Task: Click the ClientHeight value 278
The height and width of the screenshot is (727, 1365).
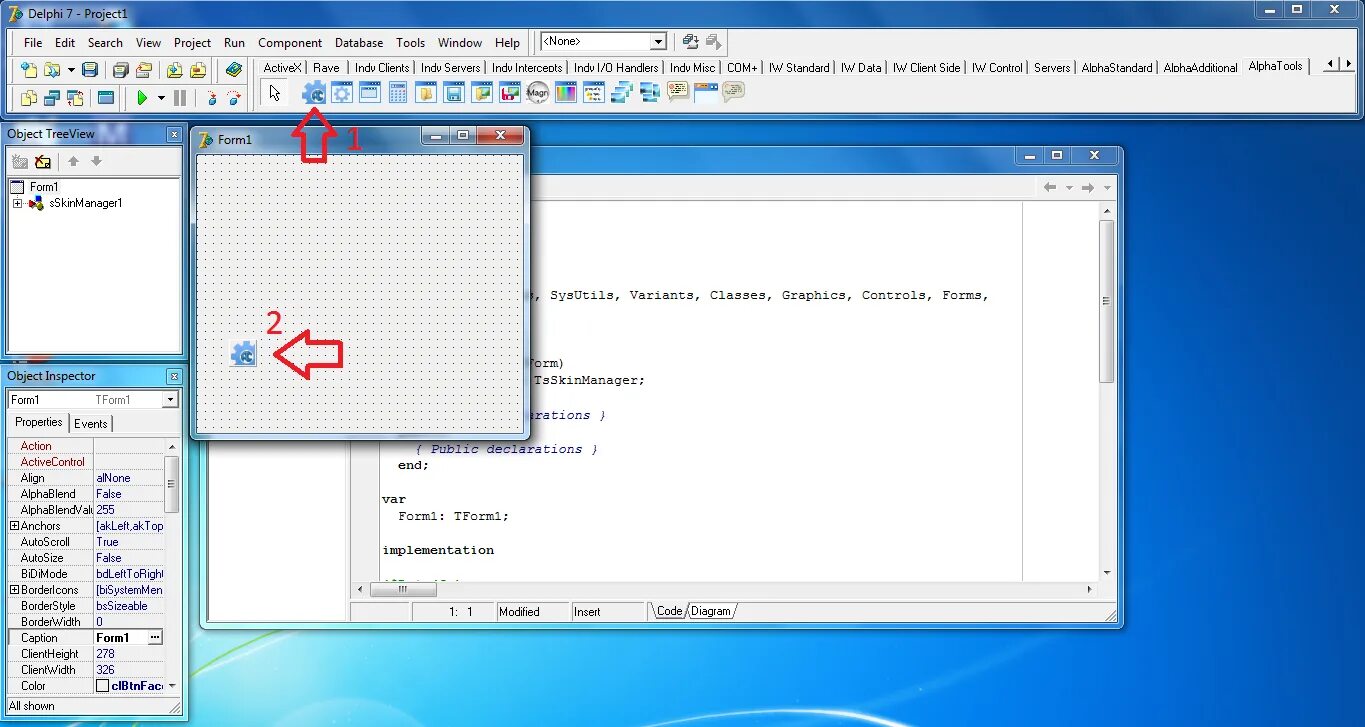Action: coord(128,654)
